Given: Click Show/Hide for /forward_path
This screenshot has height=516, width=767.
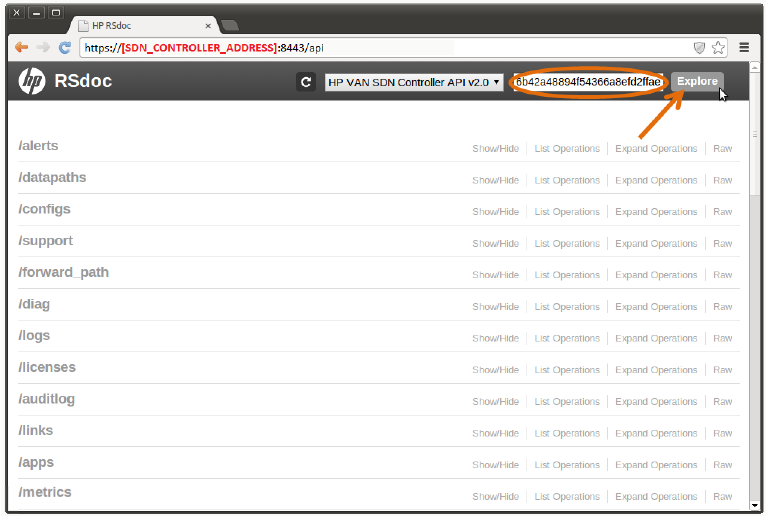Looking at the screenshot, I should tap(496, 275).
